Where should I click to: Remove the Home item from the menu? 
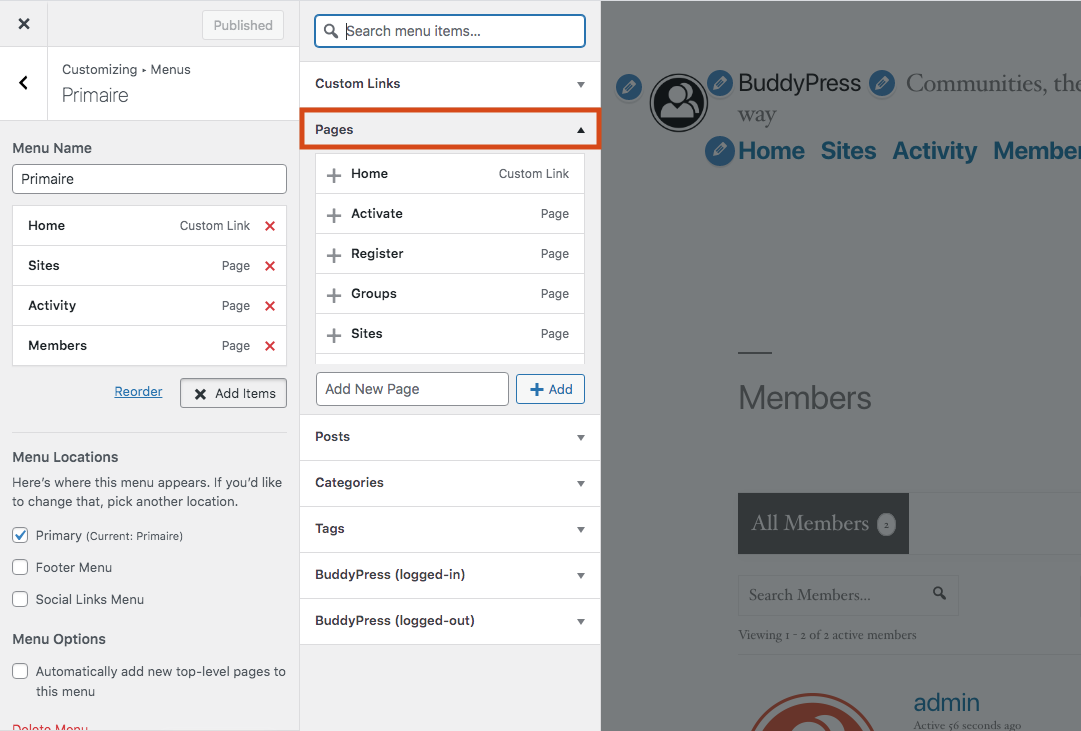pyautogui.click(x=269, y=226)
